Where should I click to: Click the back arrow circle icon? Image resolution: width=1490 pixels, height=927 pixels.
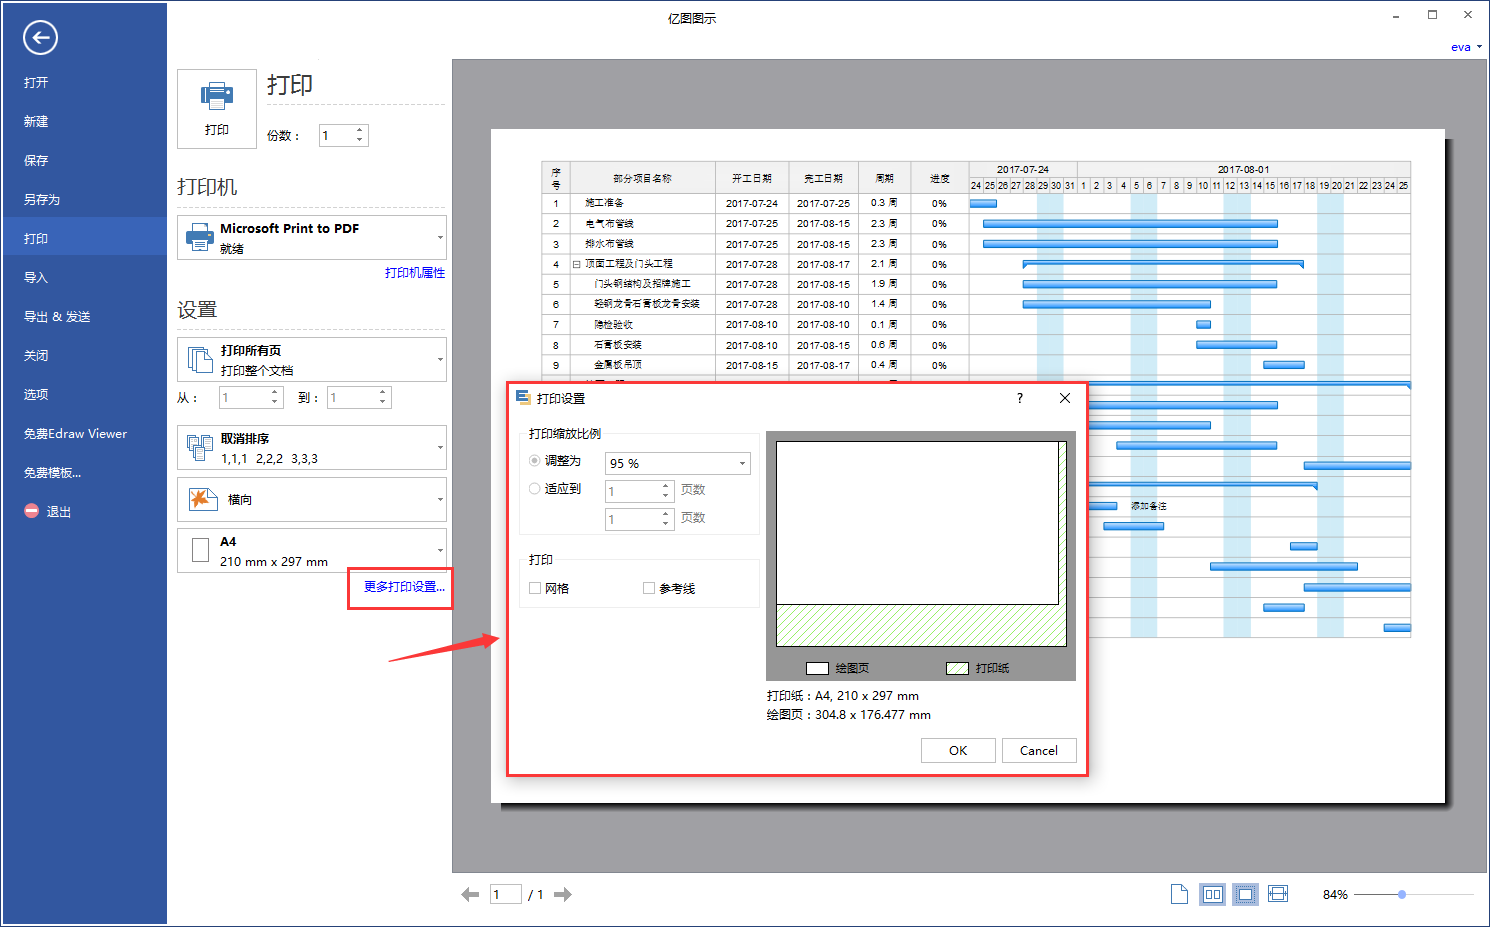tap(40, 38)
